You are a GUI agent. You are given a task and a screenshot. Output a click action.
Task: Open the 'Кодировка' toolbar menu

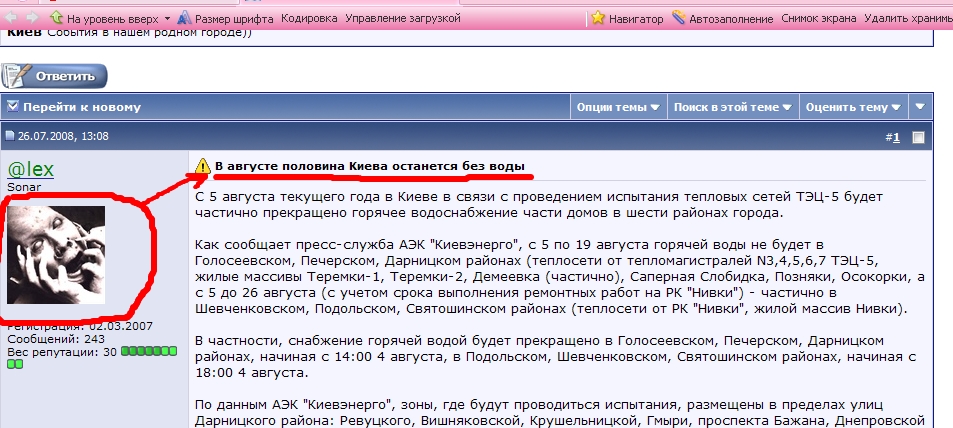(x=309, y=18)
